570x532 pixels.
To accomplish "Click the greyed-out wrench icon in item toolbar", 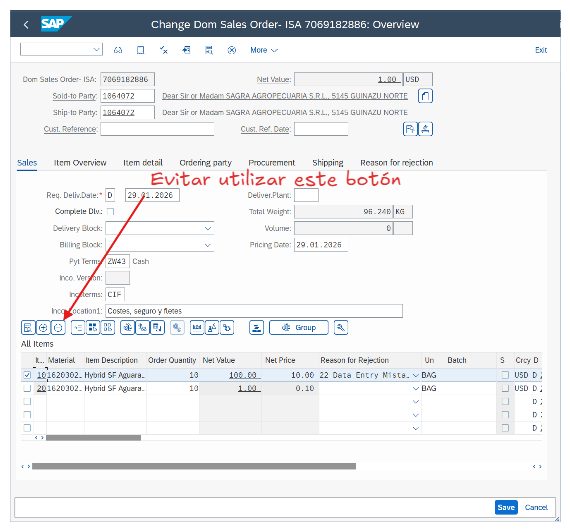I will coord(177,328).
